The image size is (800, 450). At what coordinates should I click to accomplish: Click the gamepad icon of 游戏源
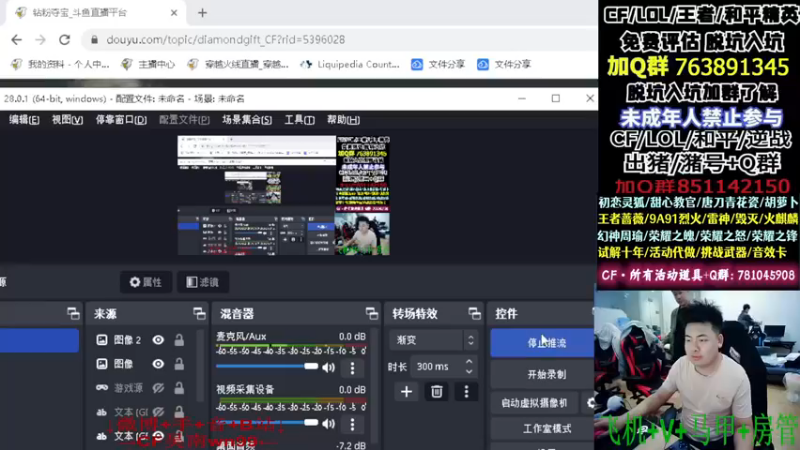[102, 388]
